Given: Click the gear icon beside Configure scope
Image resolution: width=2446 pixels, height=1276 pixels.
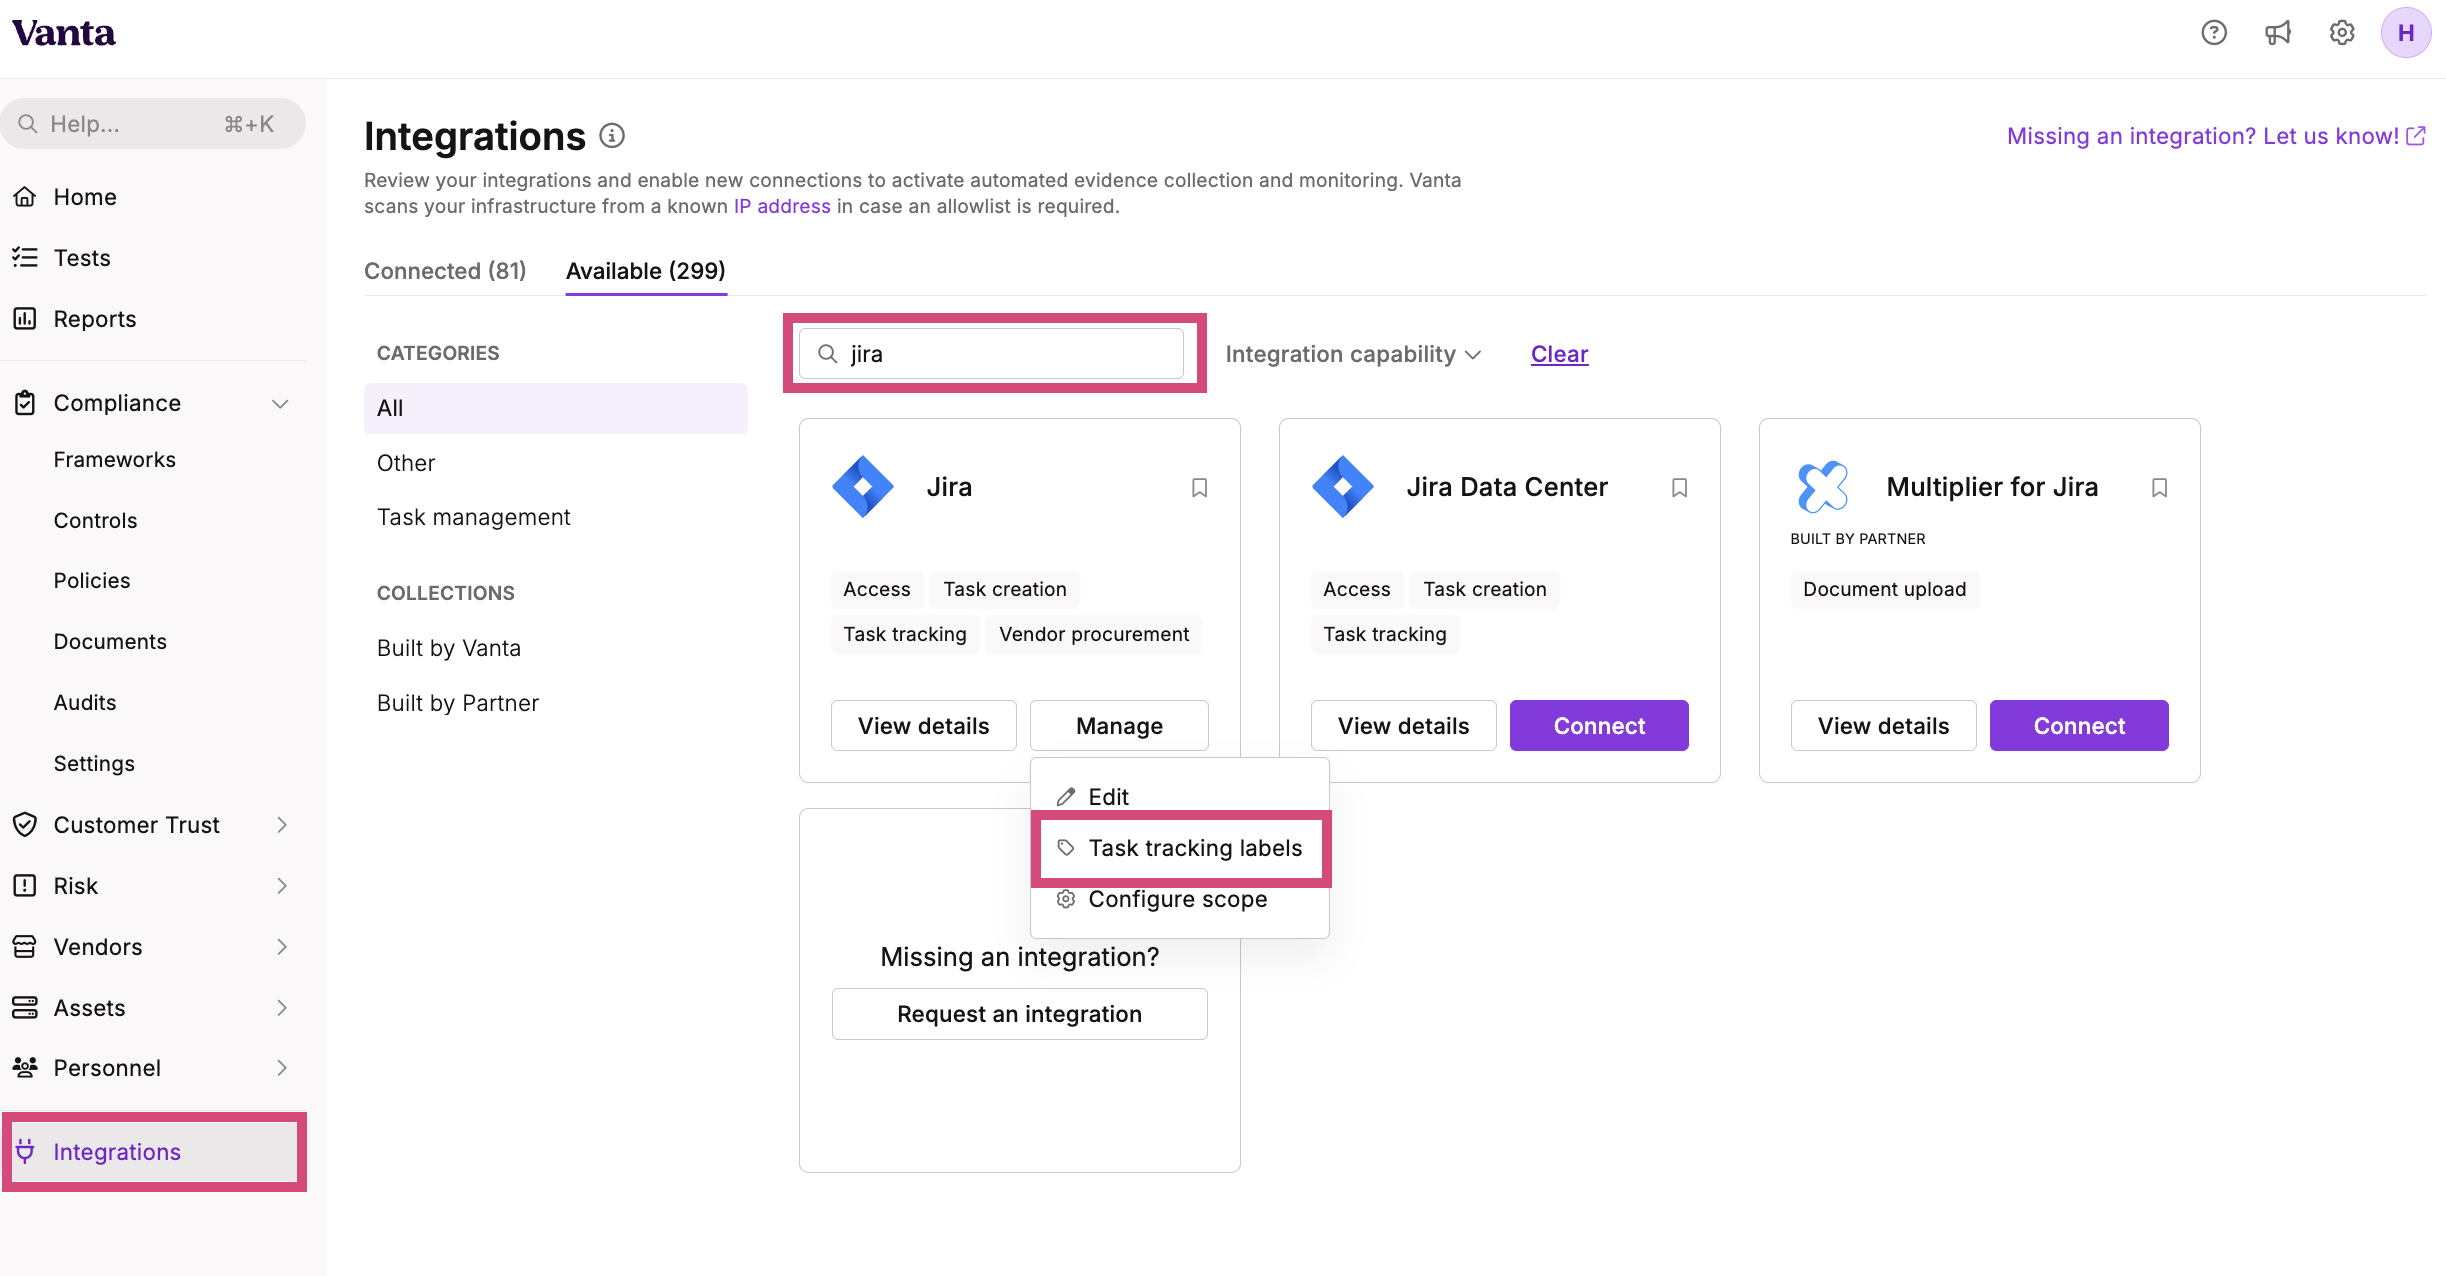Looking at the screenshot, I should click(1066, 899).
